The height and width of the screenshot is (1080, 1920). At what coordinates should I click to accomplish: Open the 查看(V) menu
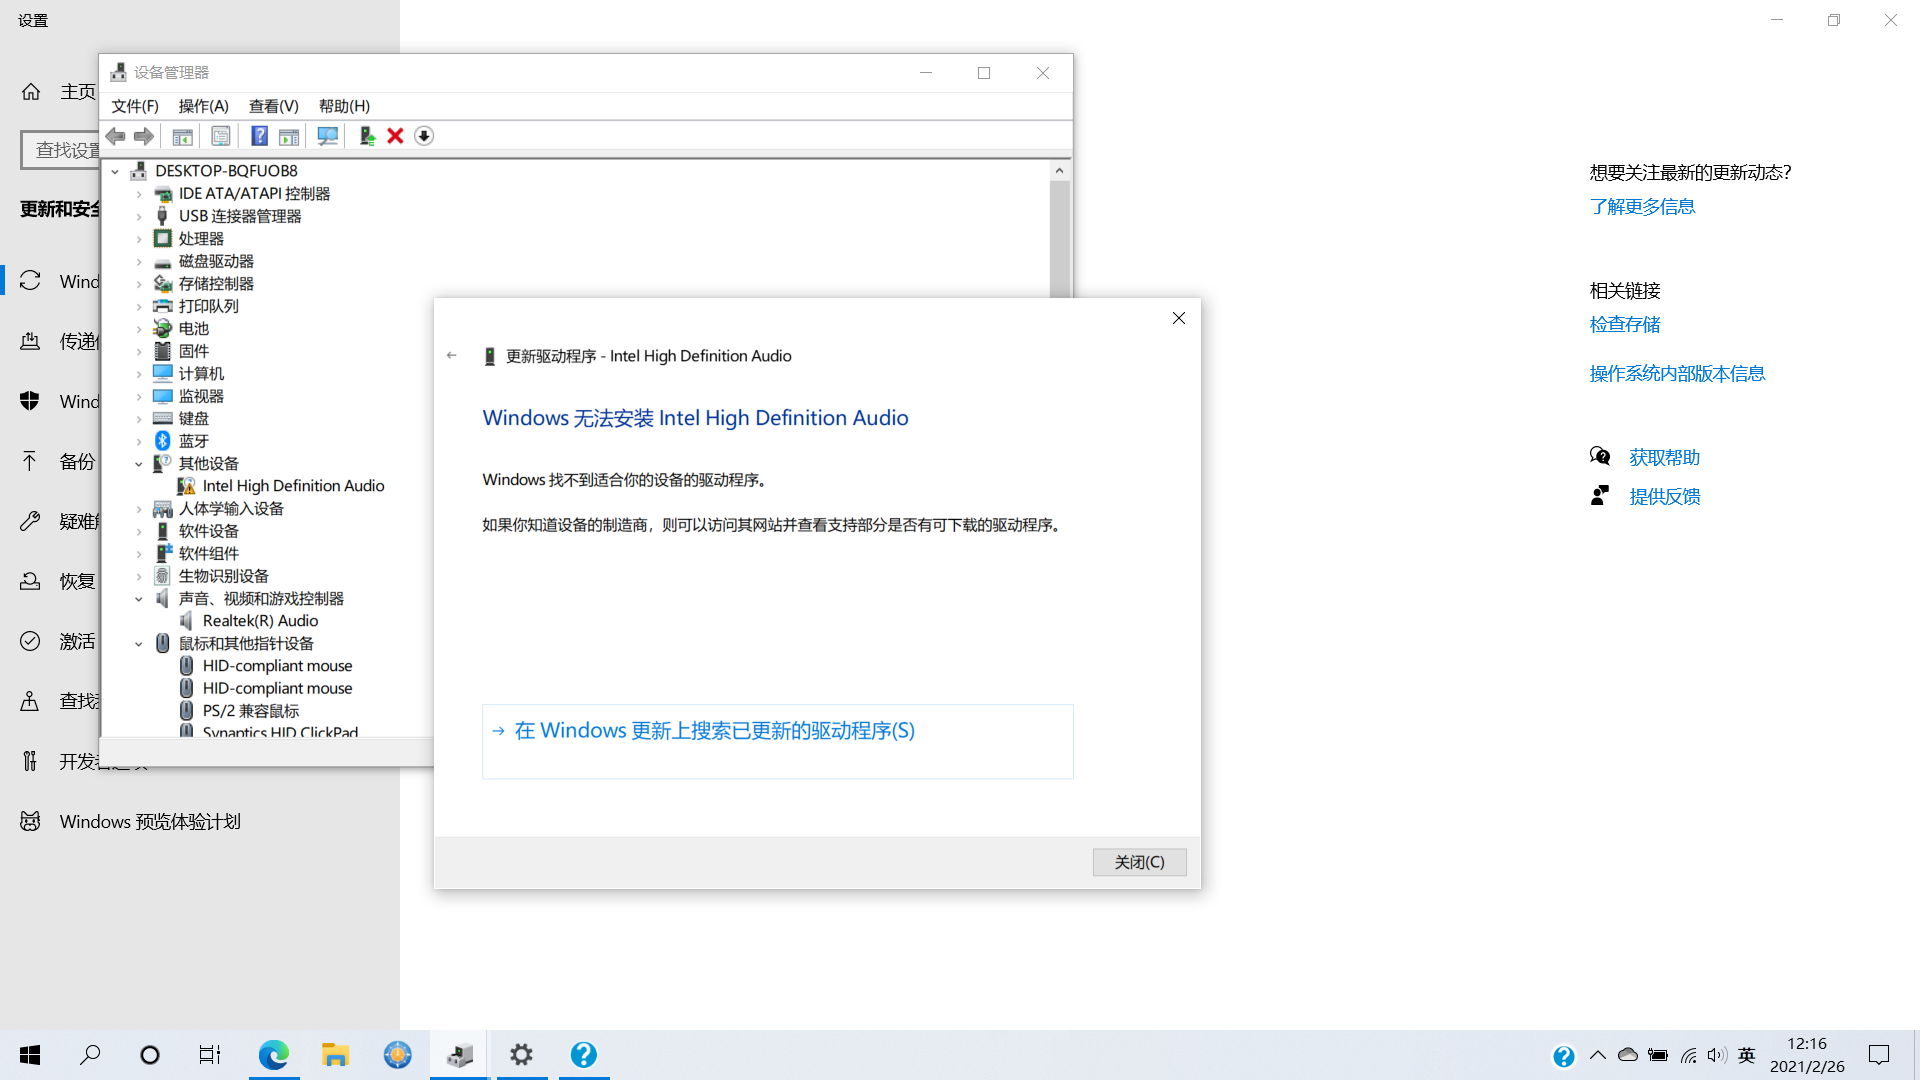click(273, 106)
